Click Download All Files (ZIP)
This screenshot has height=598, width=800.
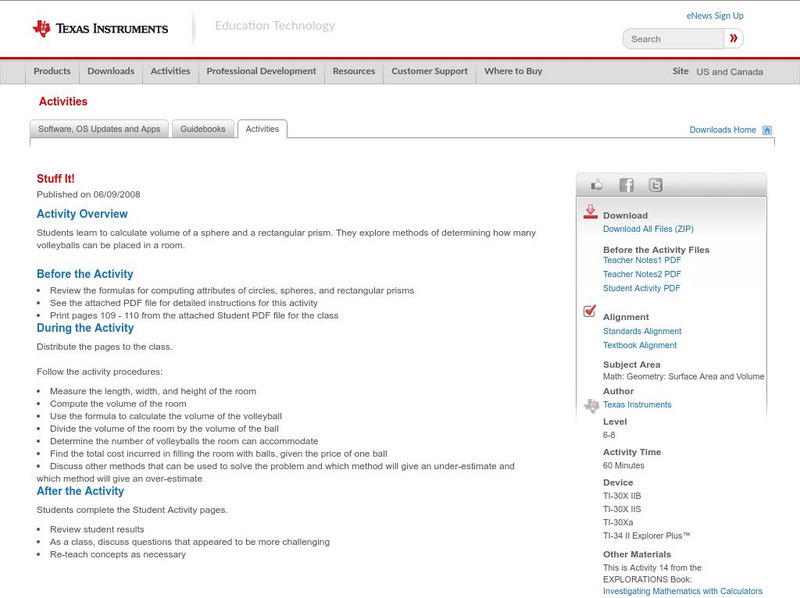pyautogui.click(x=648, y=229)
